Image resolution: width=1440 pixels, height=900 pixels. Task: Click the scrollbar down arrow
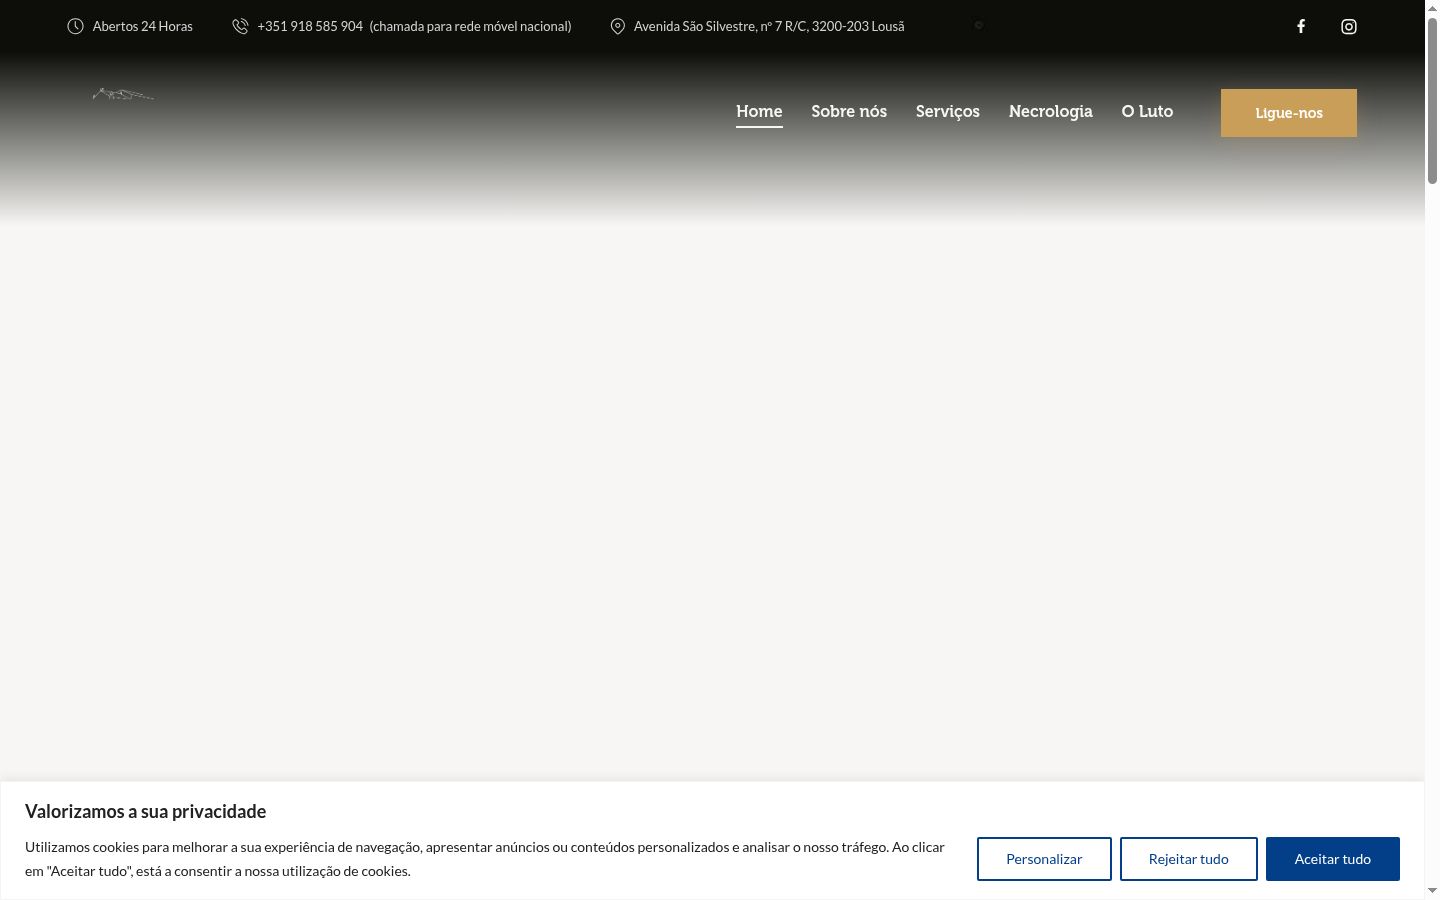click(1432, 891)
